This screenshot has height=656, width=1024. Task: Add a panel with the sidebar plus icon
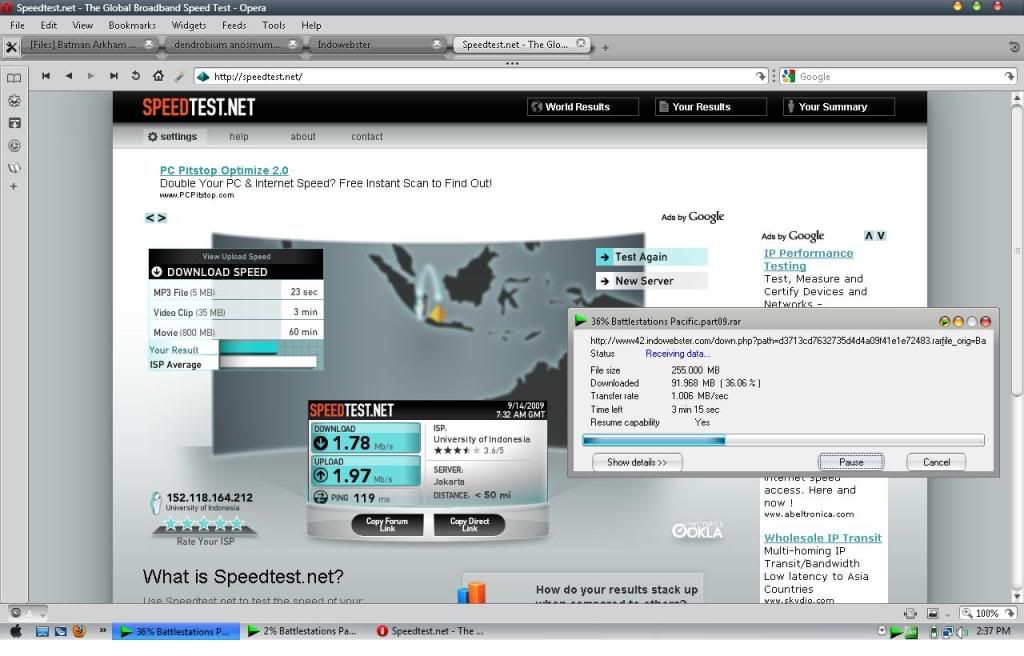13,186
